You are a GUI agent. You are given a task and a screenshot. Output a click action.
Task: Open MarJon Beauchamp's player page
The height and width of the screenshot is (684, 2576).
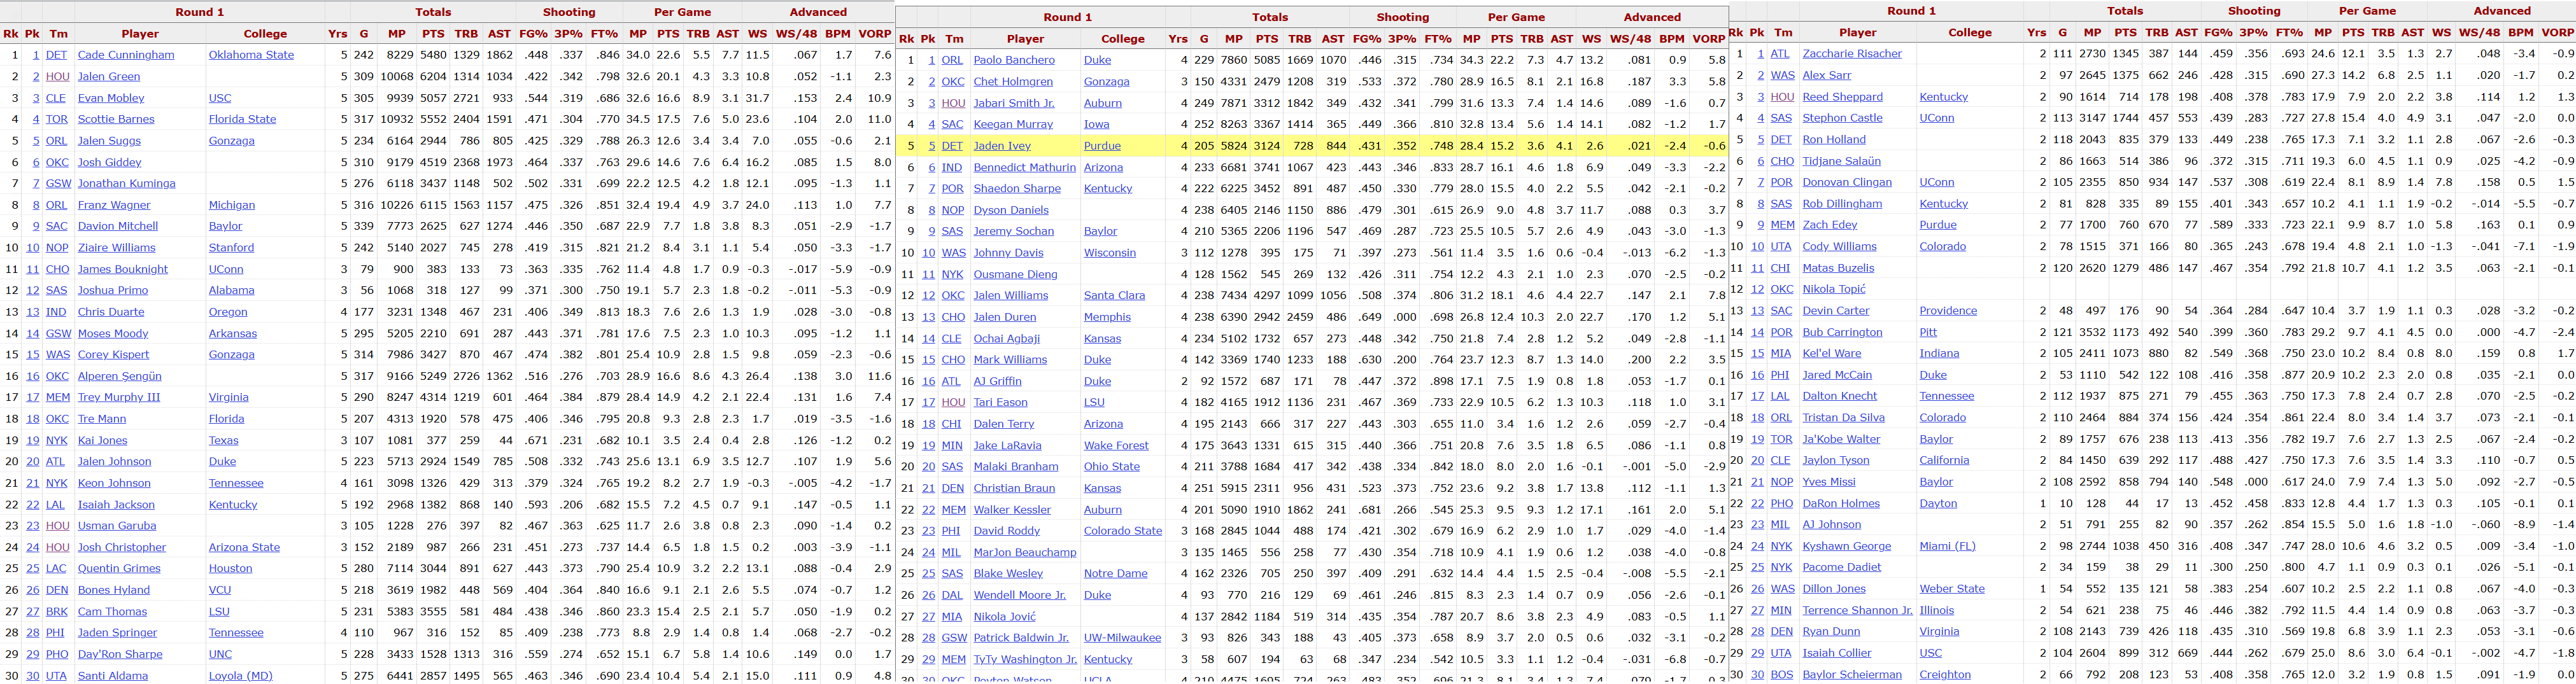[x=1025, y=552]
